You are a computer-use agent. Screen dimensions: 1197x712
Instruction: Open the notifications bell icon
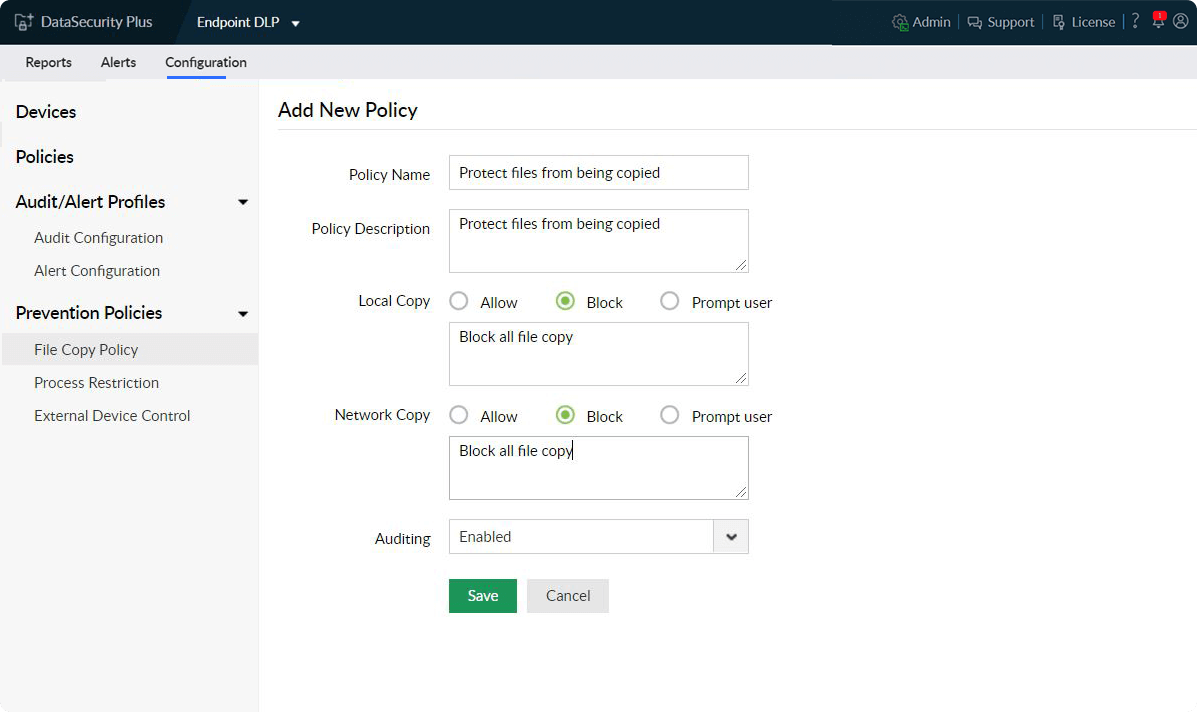coord(1158,21)
